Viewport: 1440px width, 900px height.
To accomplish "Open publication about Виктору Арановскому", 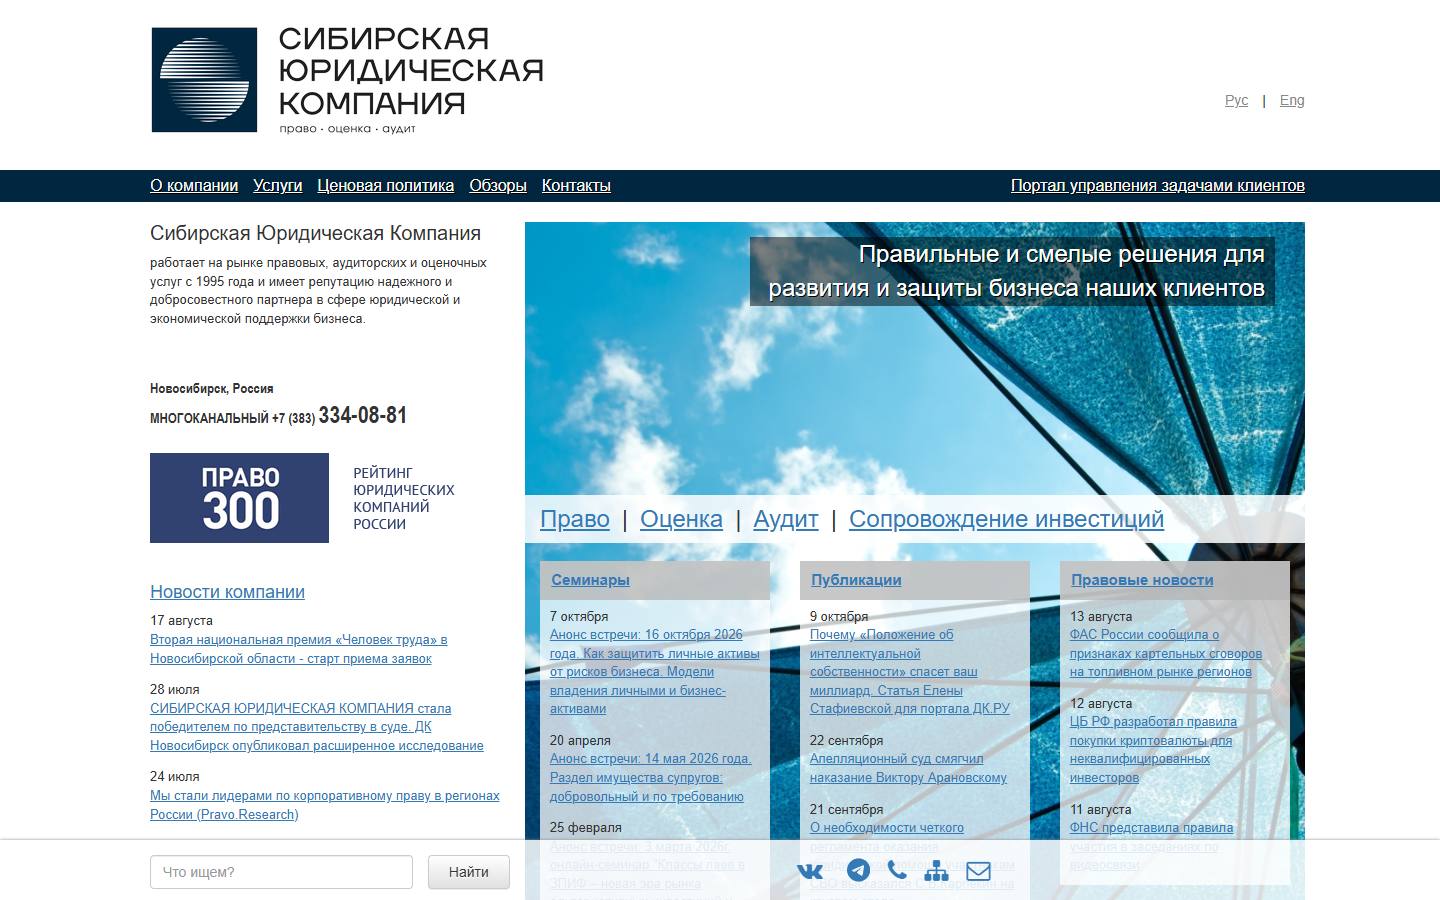I will [x=908, y=768].
